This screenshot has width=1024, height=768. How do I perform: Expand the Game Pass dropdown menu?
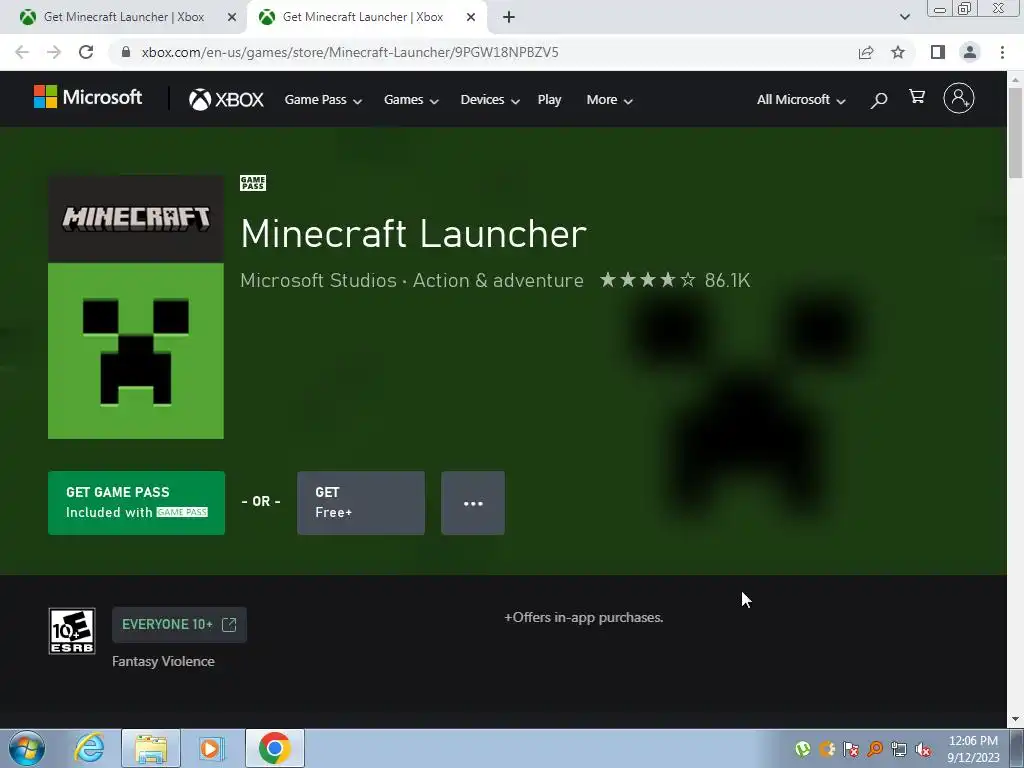[323, 100]
